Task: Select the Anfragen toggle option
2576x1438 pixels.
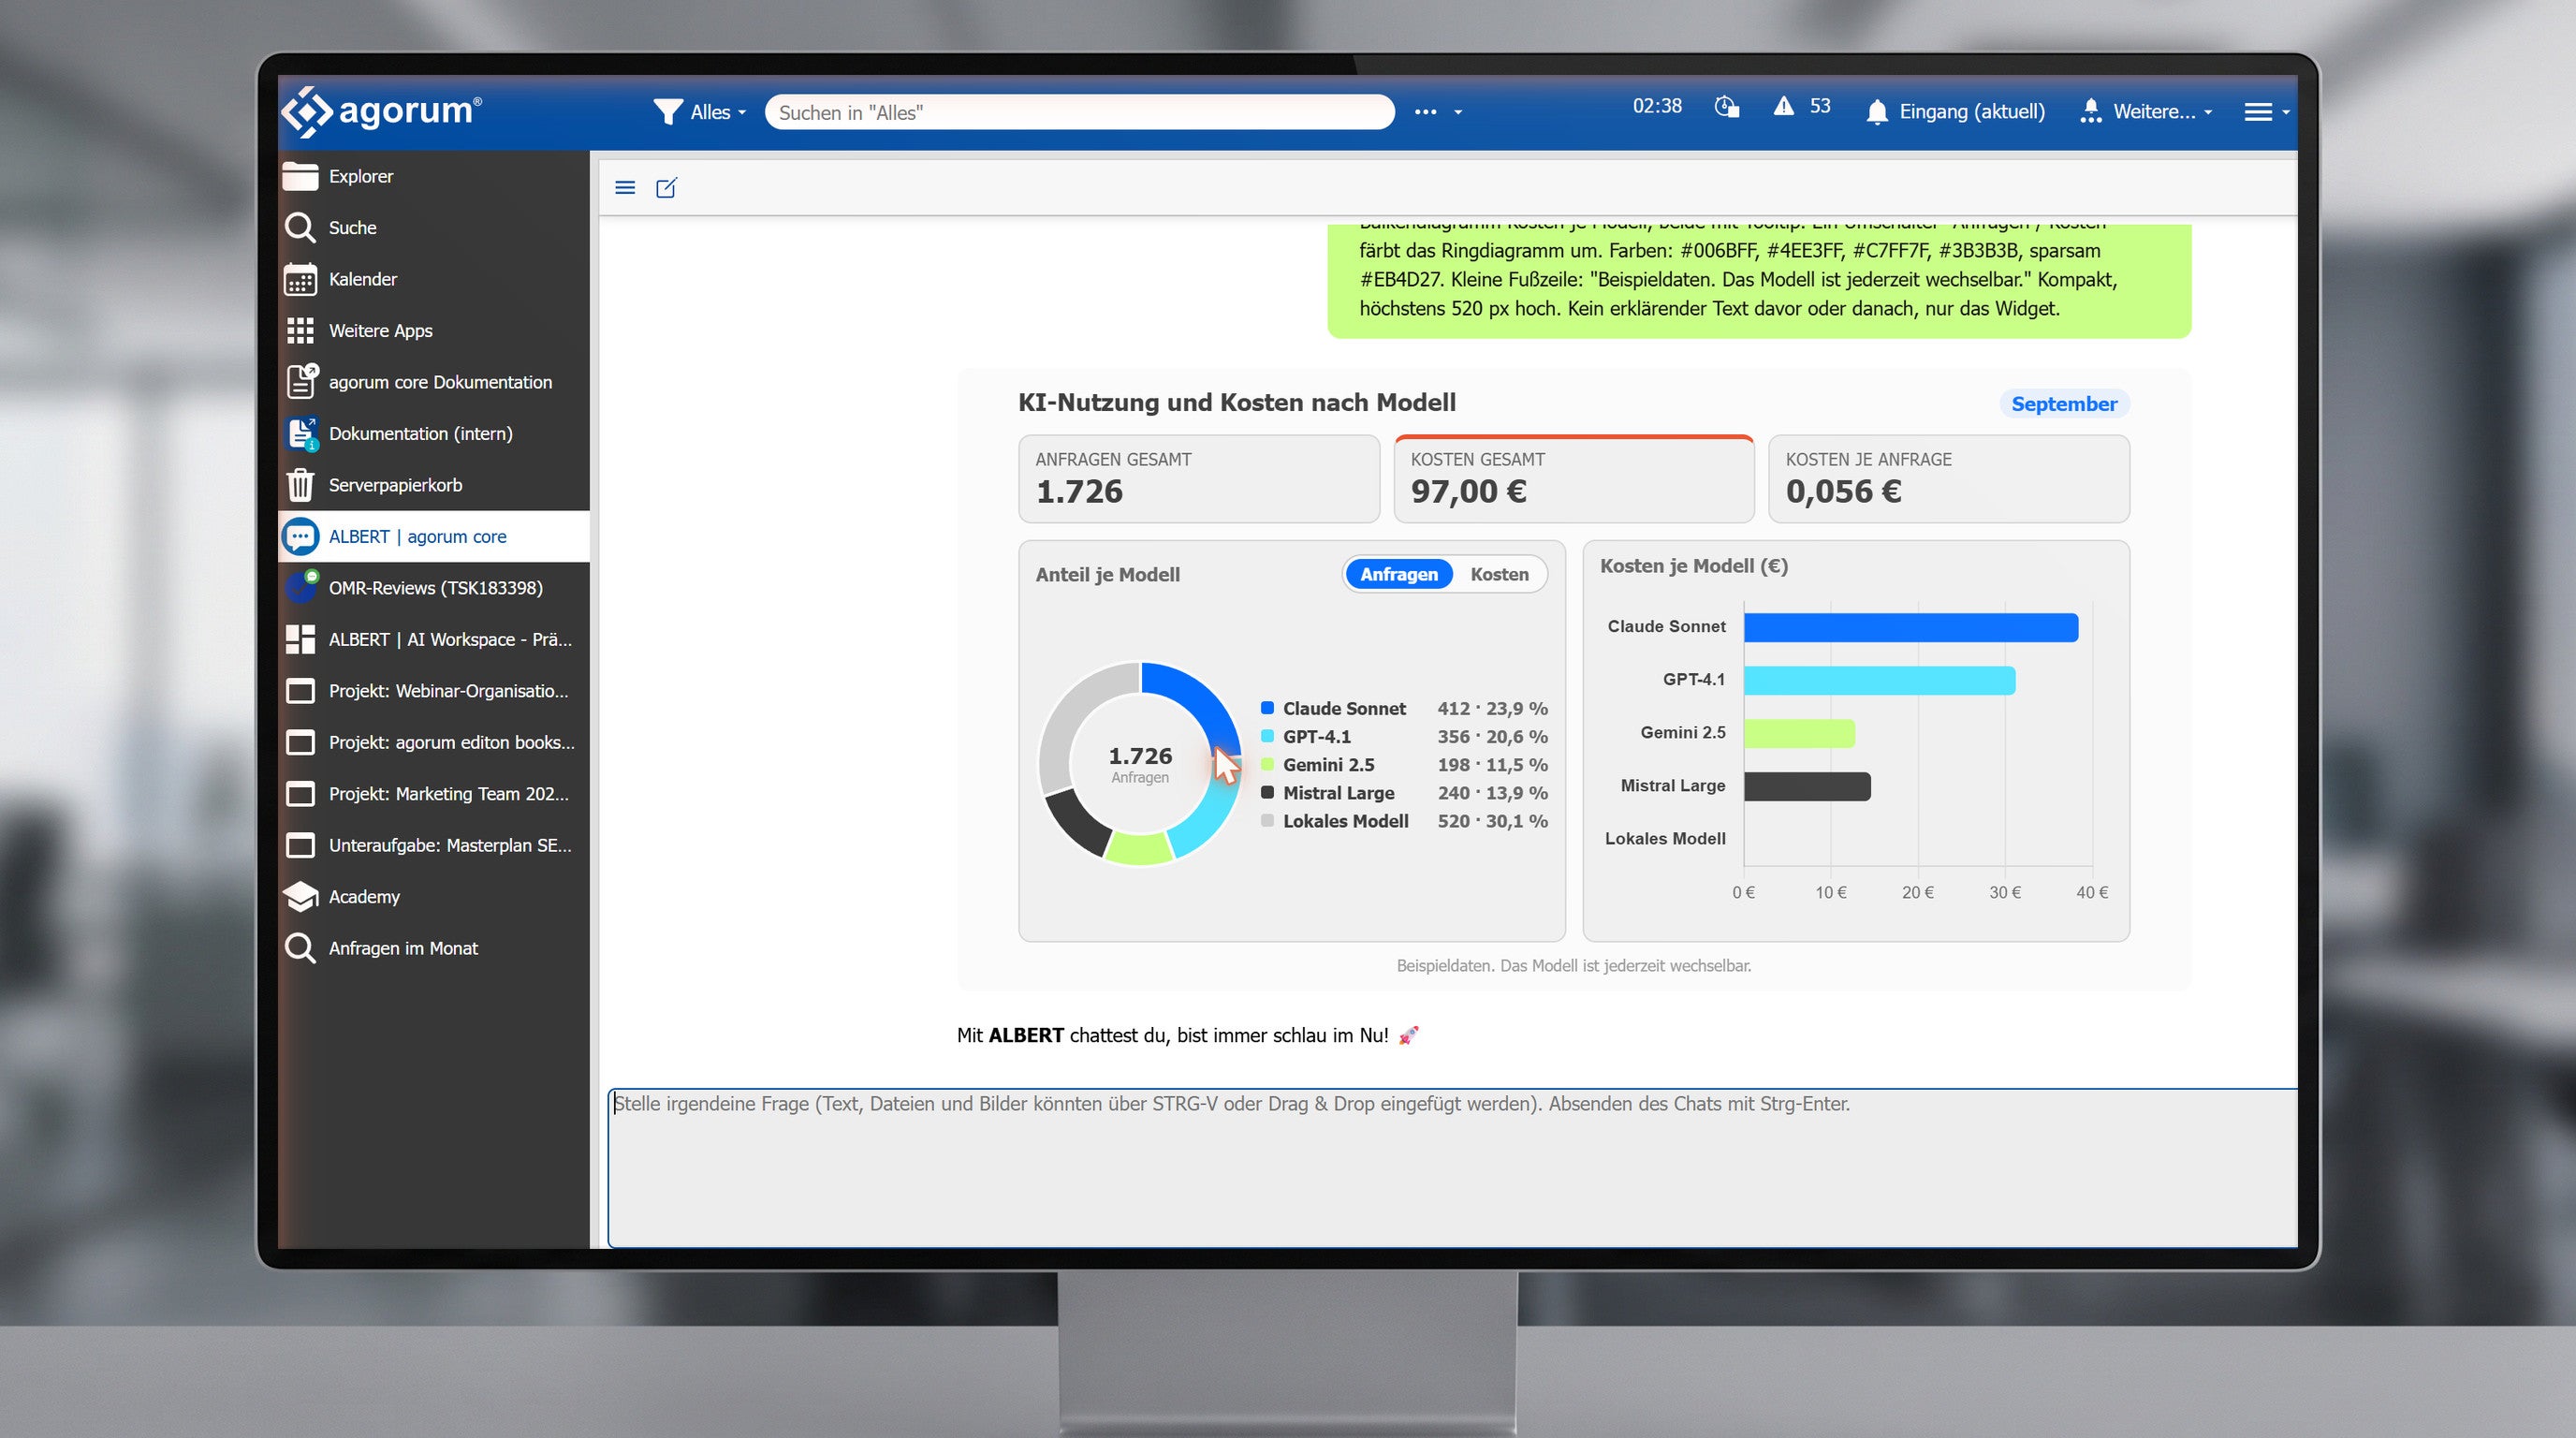Action: pyautogui.click(x=1398, y=574)
